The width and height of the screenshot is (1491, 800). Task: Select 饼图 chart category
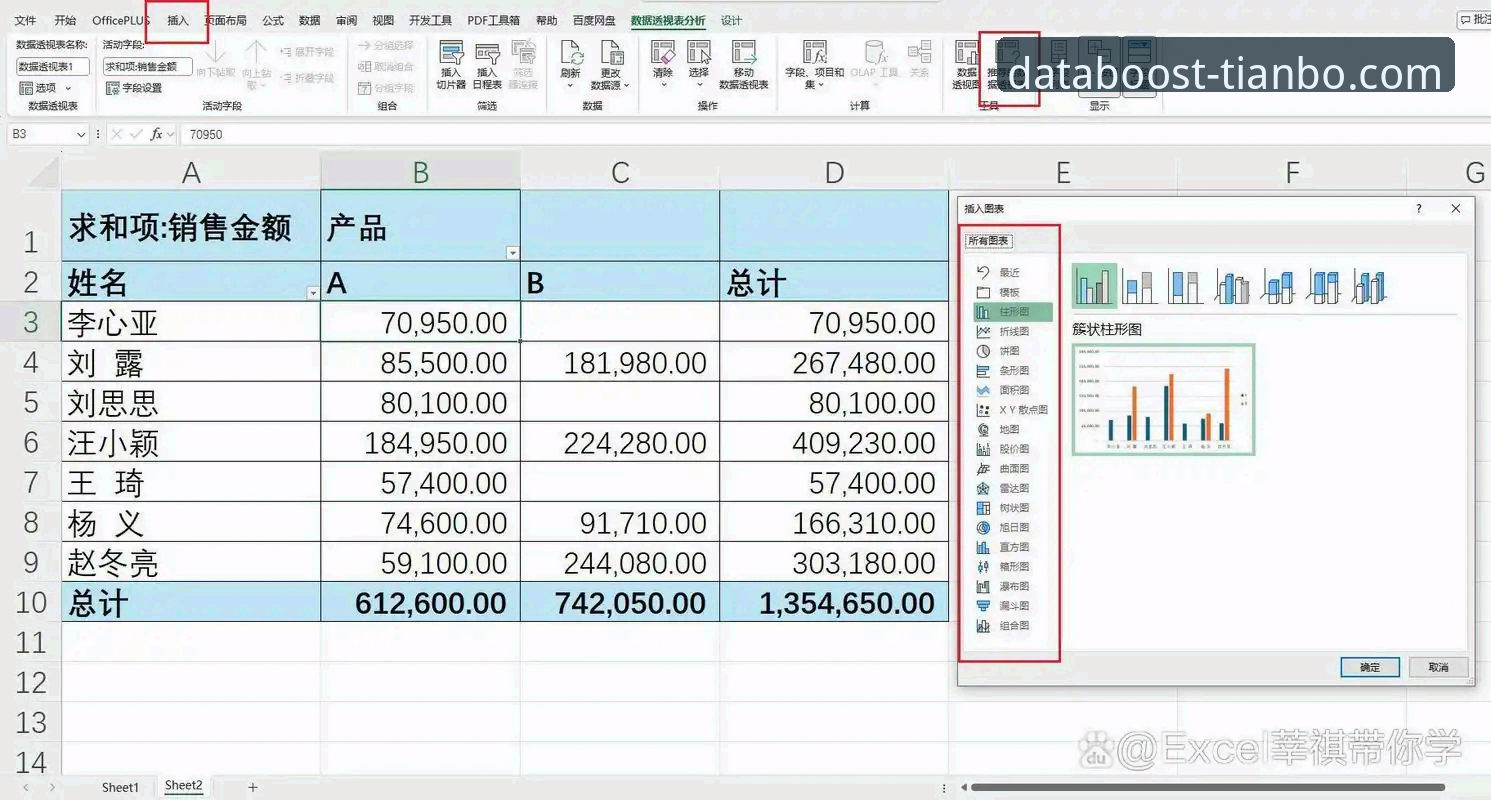click(1010, 351)
